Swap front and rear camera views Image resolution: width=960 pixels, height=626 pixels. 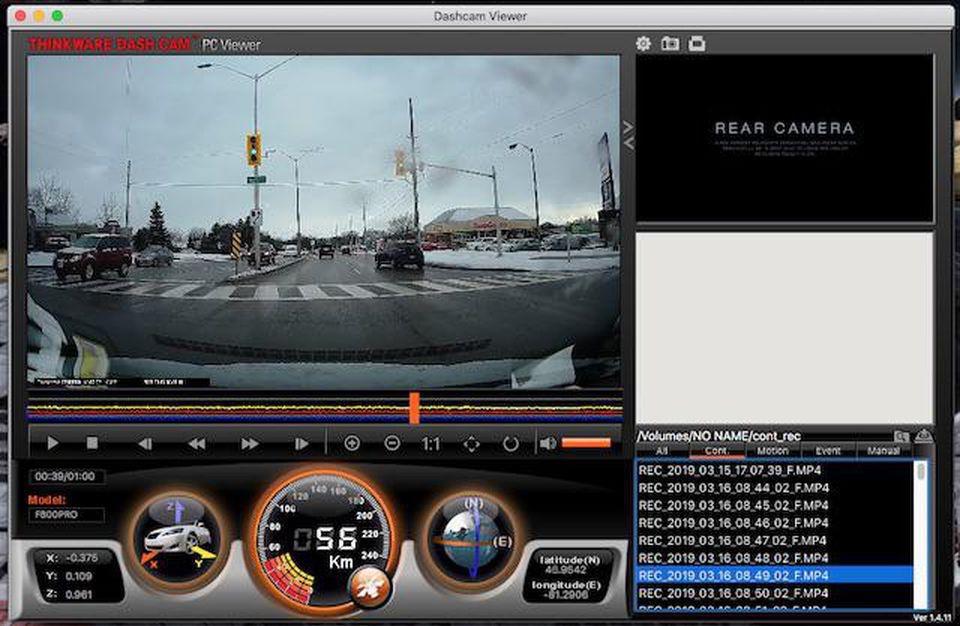tap(627, 135)
